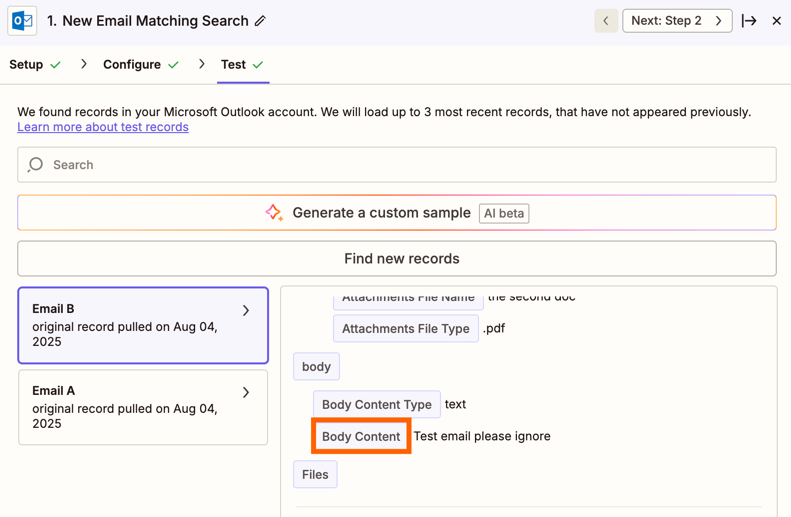
Task: Click the search magnifier icon
Action: coord(35,165)
